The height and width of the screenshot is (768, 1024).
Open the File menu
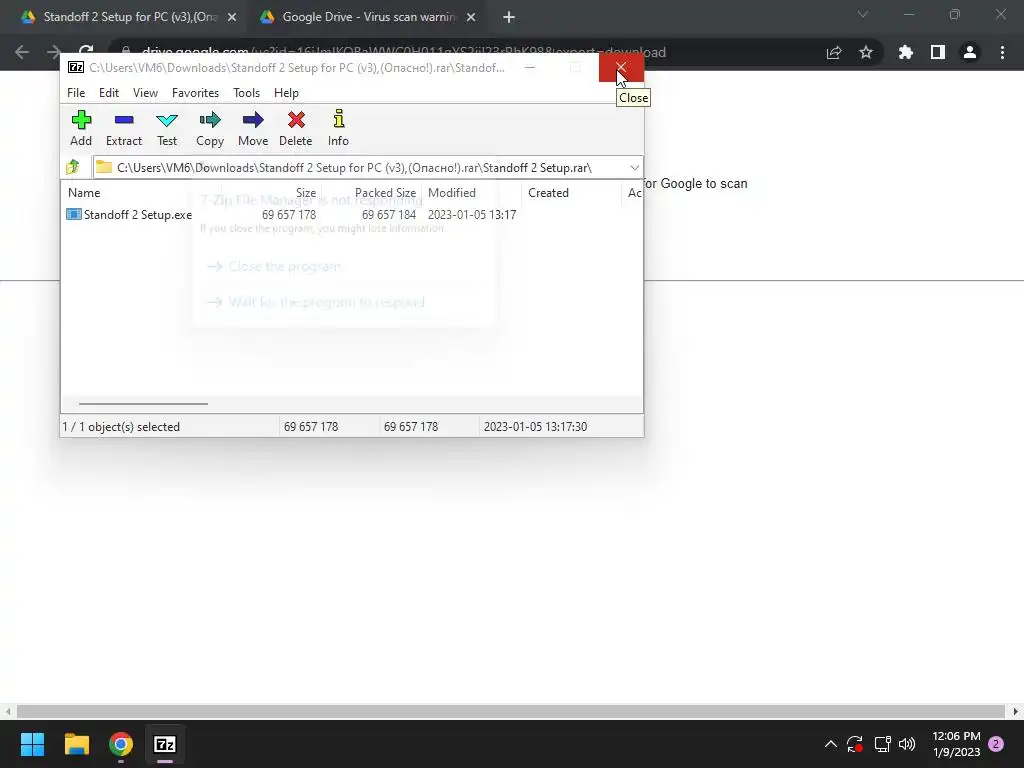click(76, 93)
